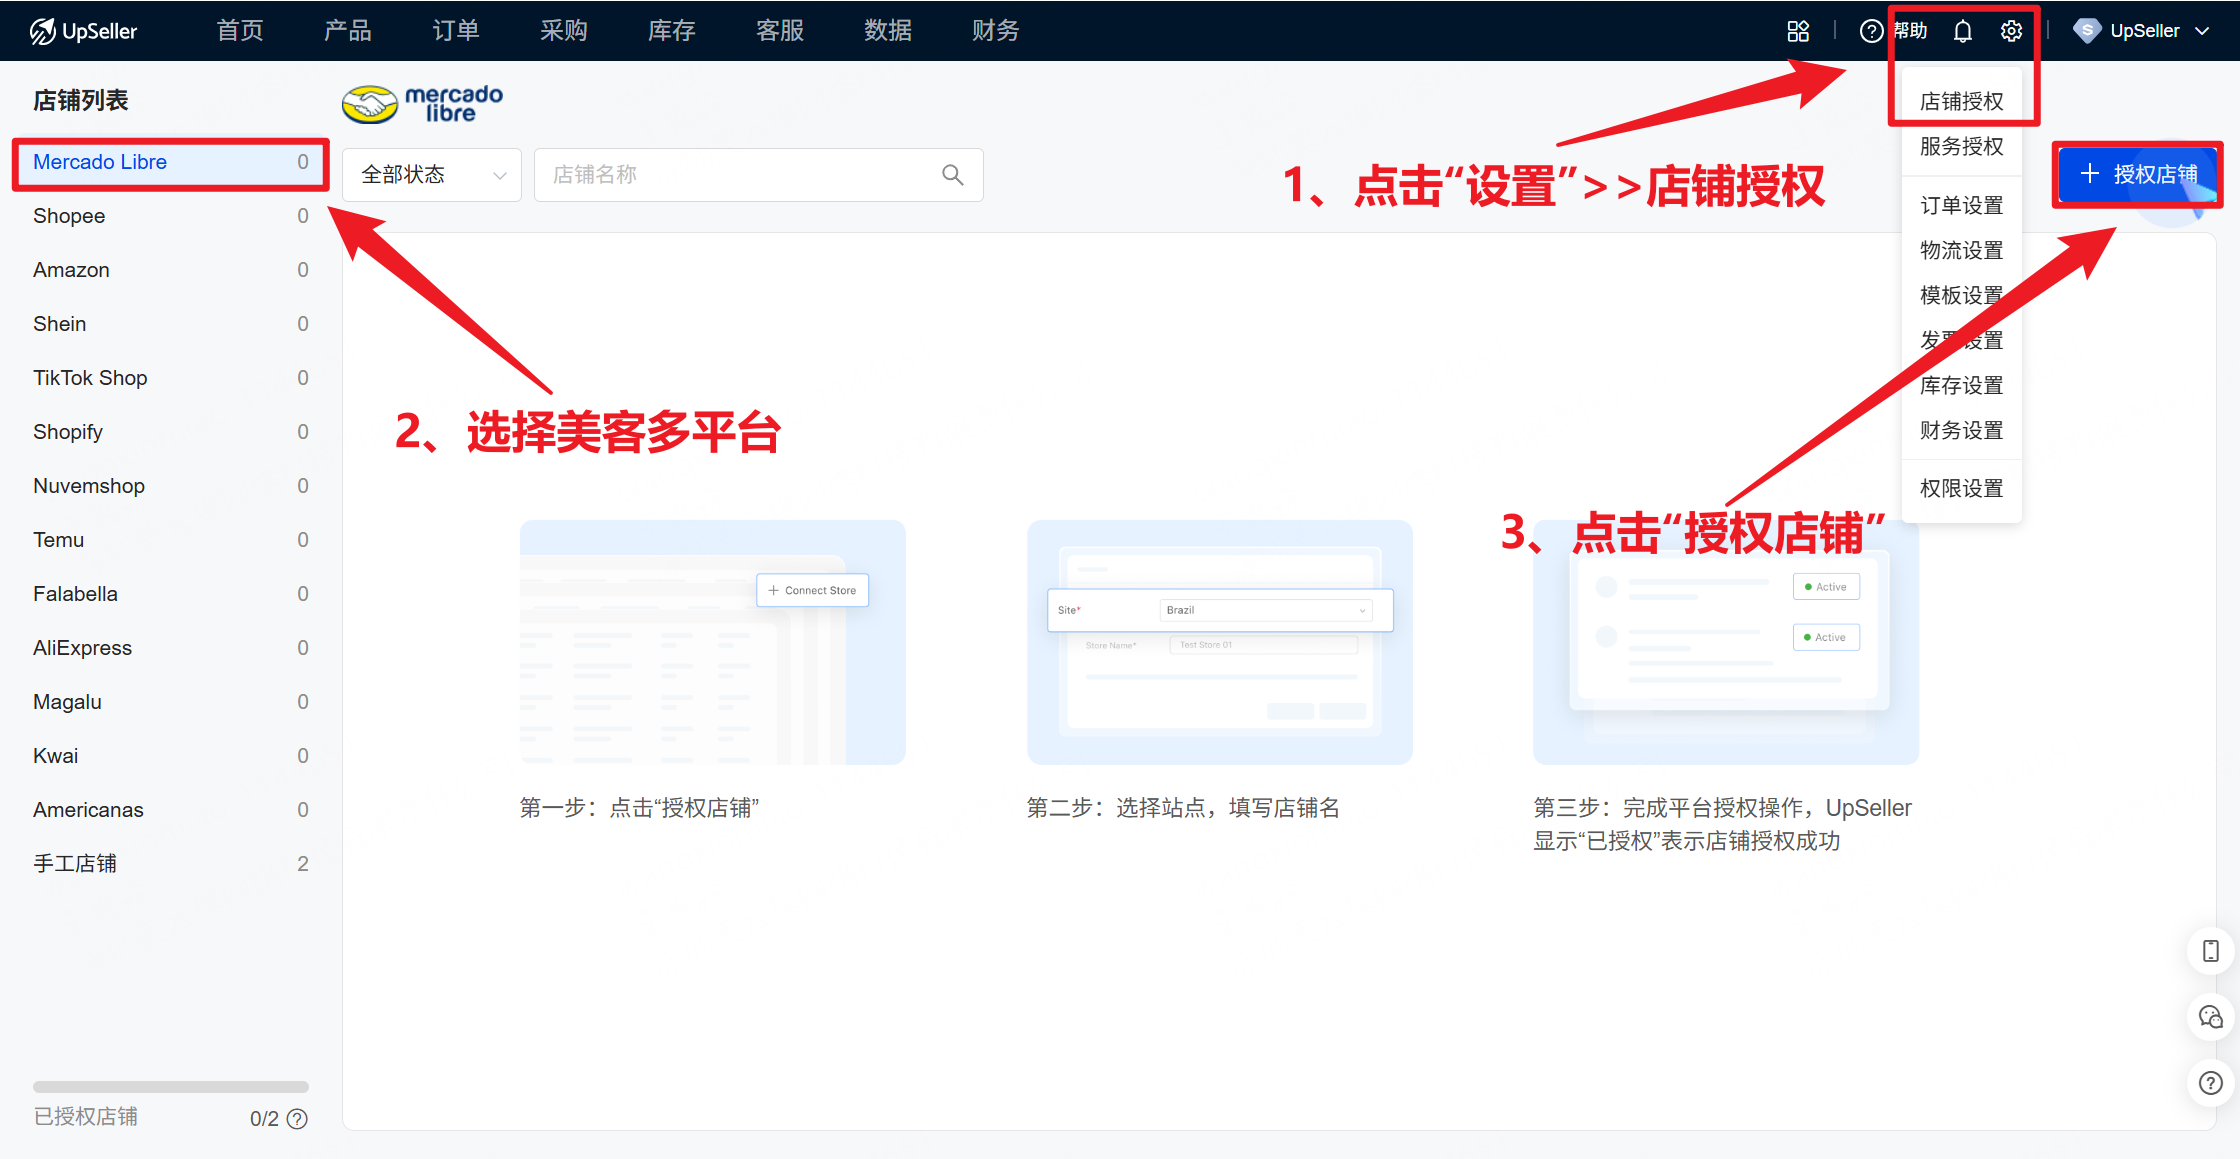Open the customer chat floating icon

2210,1017
